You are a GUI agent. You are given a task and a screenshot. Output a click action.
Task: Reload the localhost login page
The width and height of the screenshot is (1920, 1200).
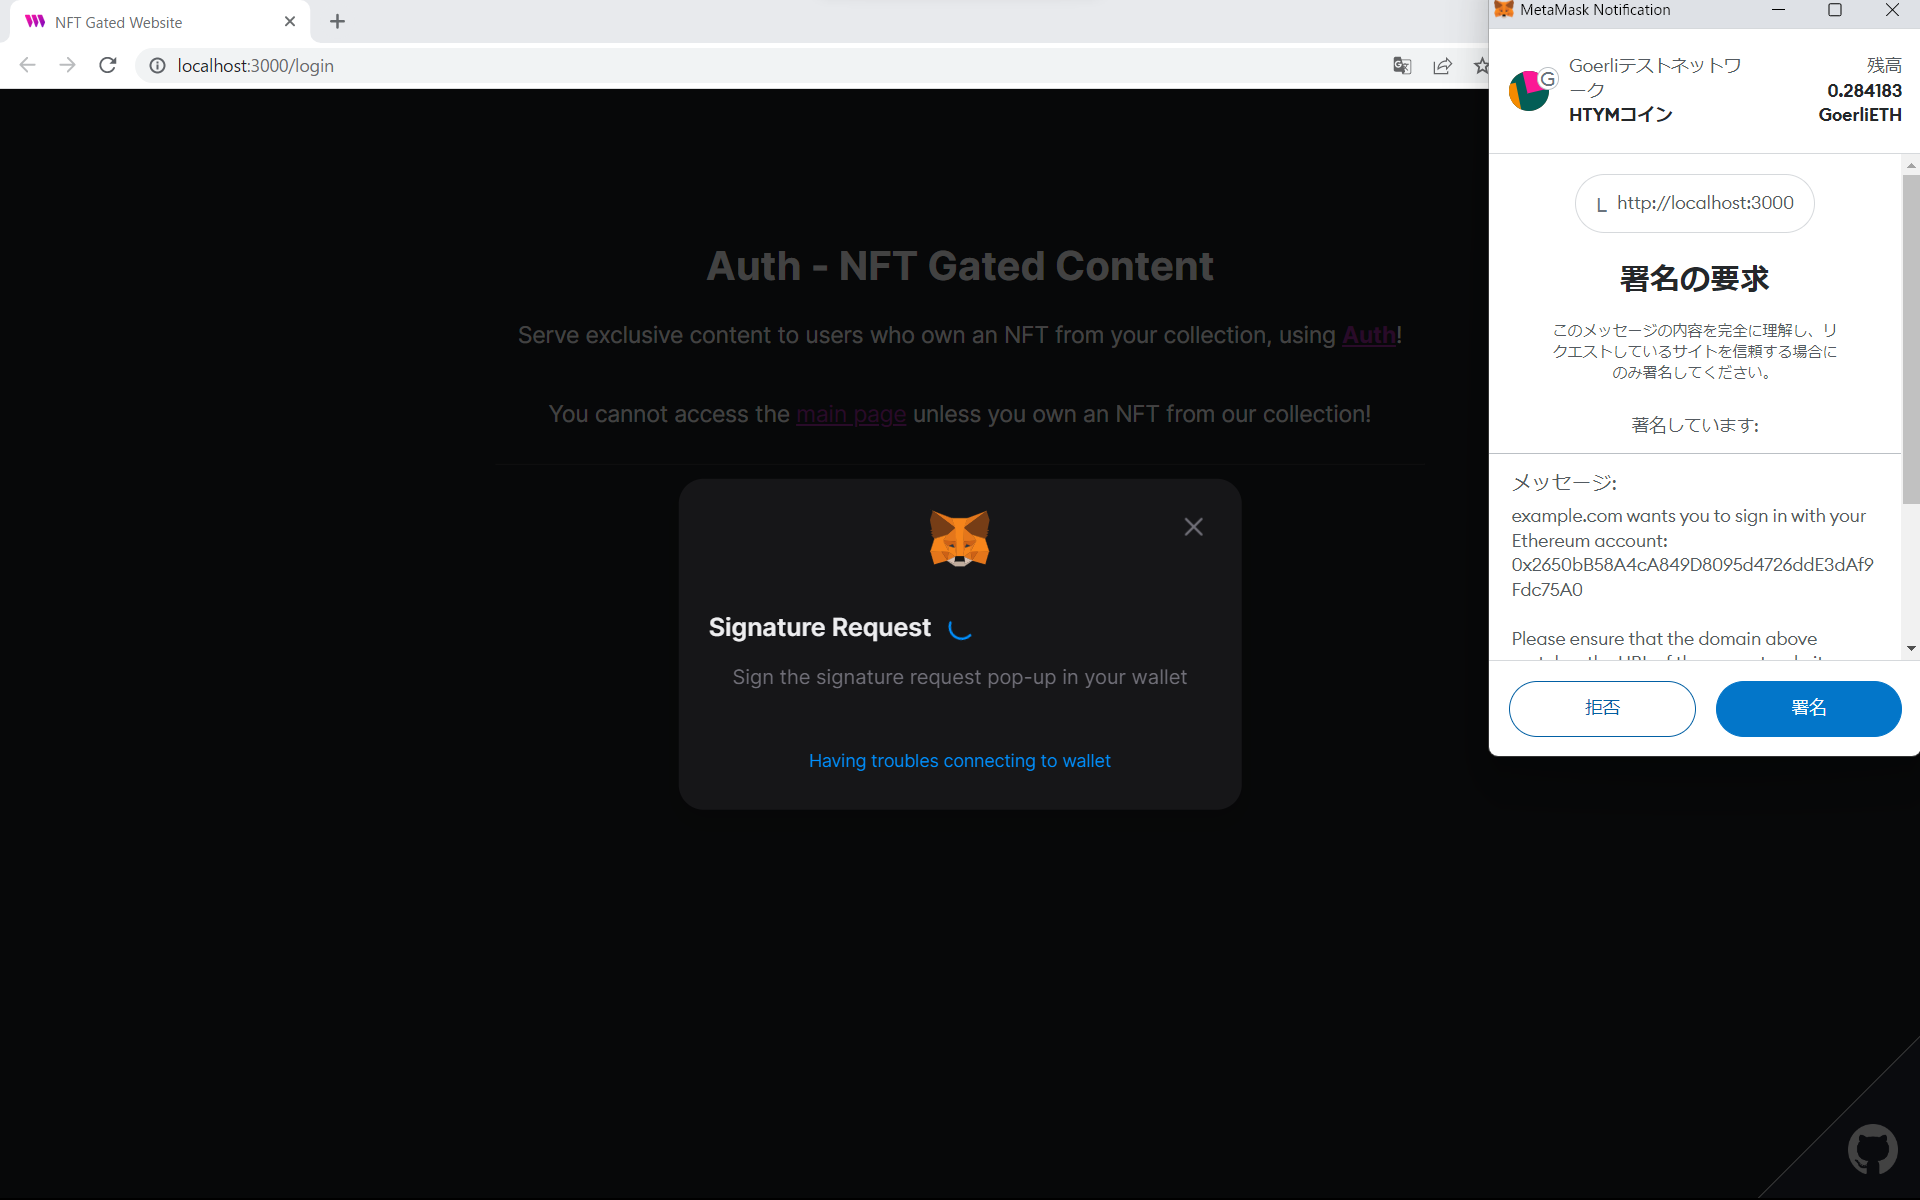coord(108,66)
